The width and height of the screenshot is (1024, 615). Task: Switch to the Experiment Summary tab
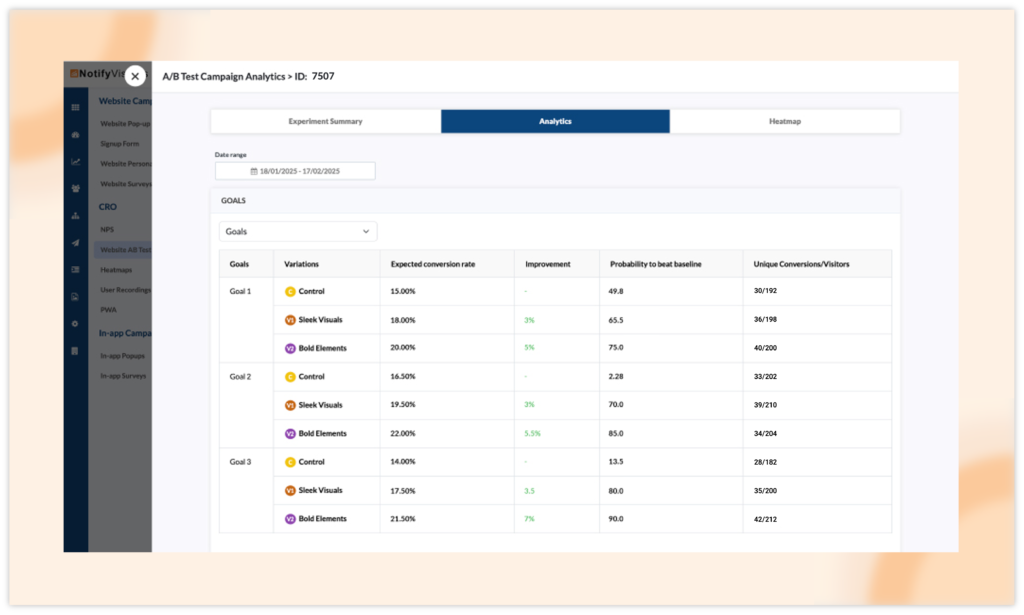point(325,121)
